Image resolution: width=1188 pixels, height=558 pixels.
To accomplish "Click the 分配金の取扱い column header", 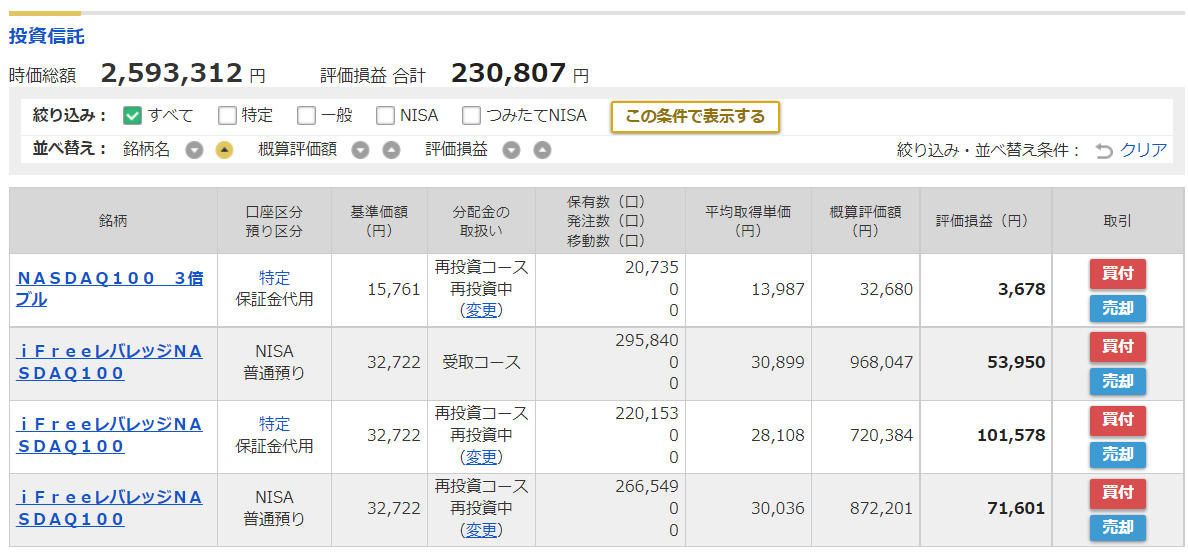I will [x=481, y=221].
